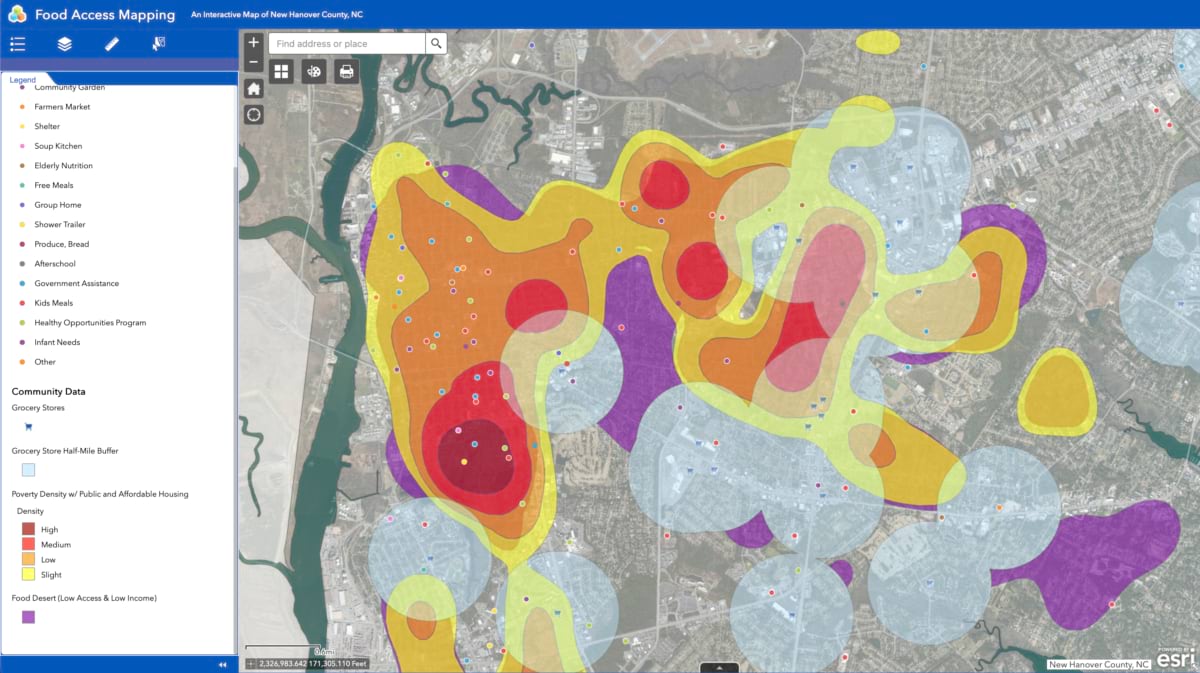This screenshot has width=1200, height=673.
Task: Click the Food Desert (Low Access & Low Income) label
Action: click(84, 598)
